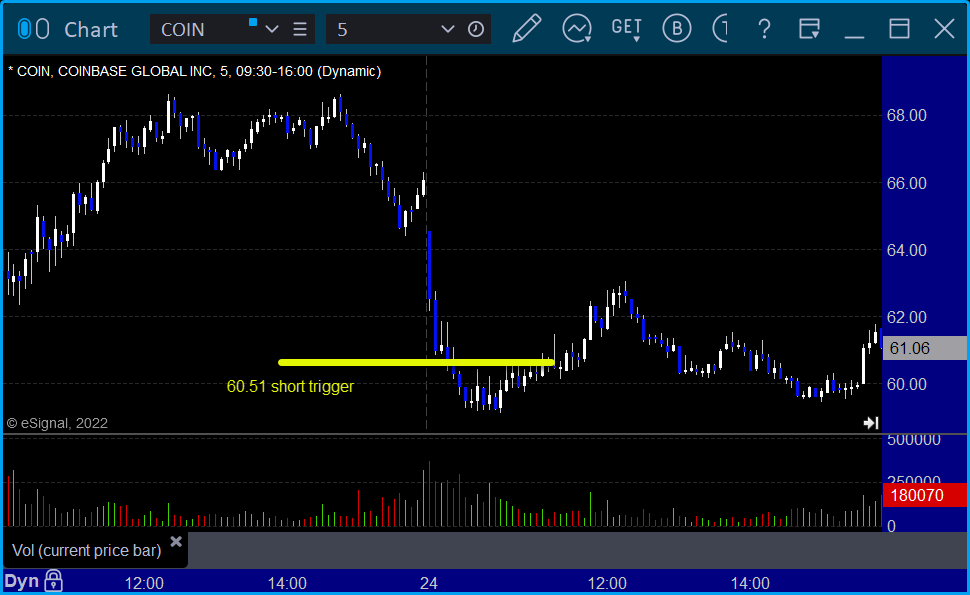
Task: Click the 68.00 price axis label
Action: (907, 116)
